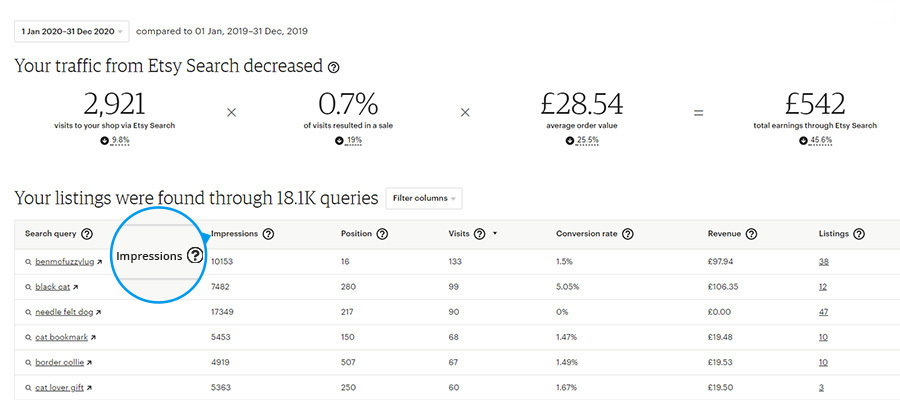Open listings count 12 for black cat
The height and width of the screenshot is (400, 900).
coord(823,287)
